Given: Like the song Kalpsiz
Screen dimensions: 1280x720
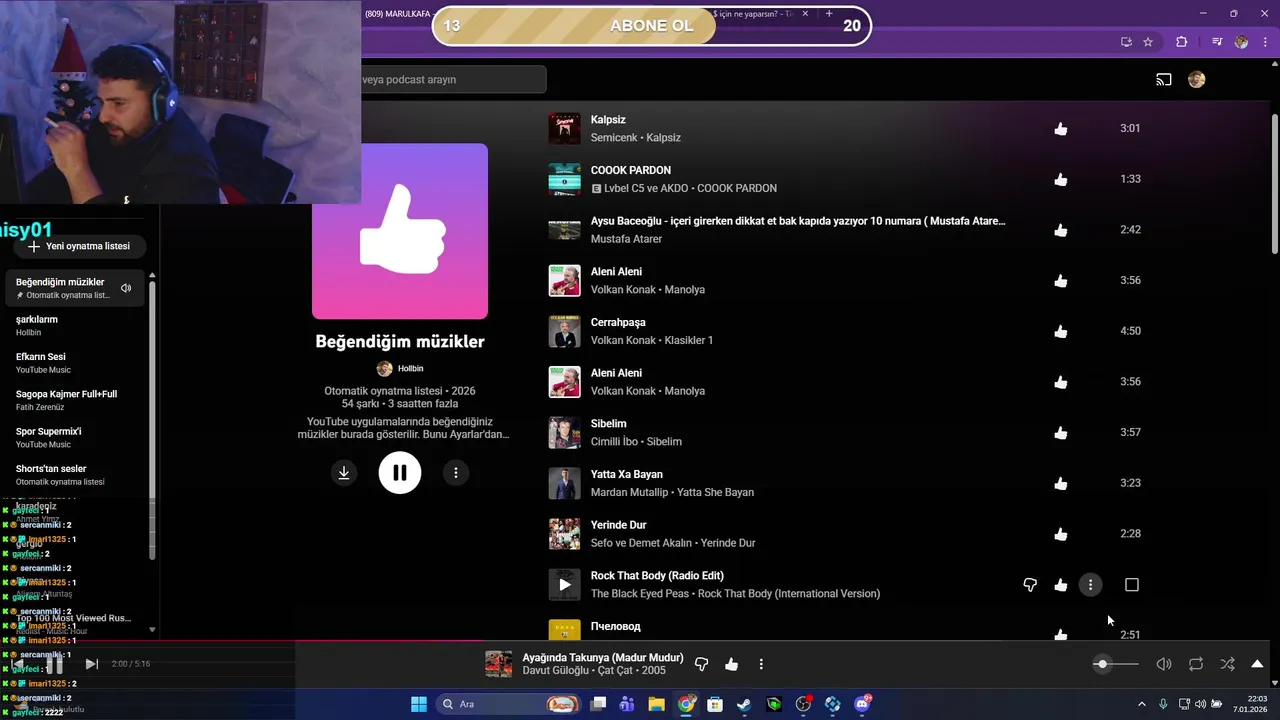Looking at the screenshot, I should click(x=1061, y=129).
